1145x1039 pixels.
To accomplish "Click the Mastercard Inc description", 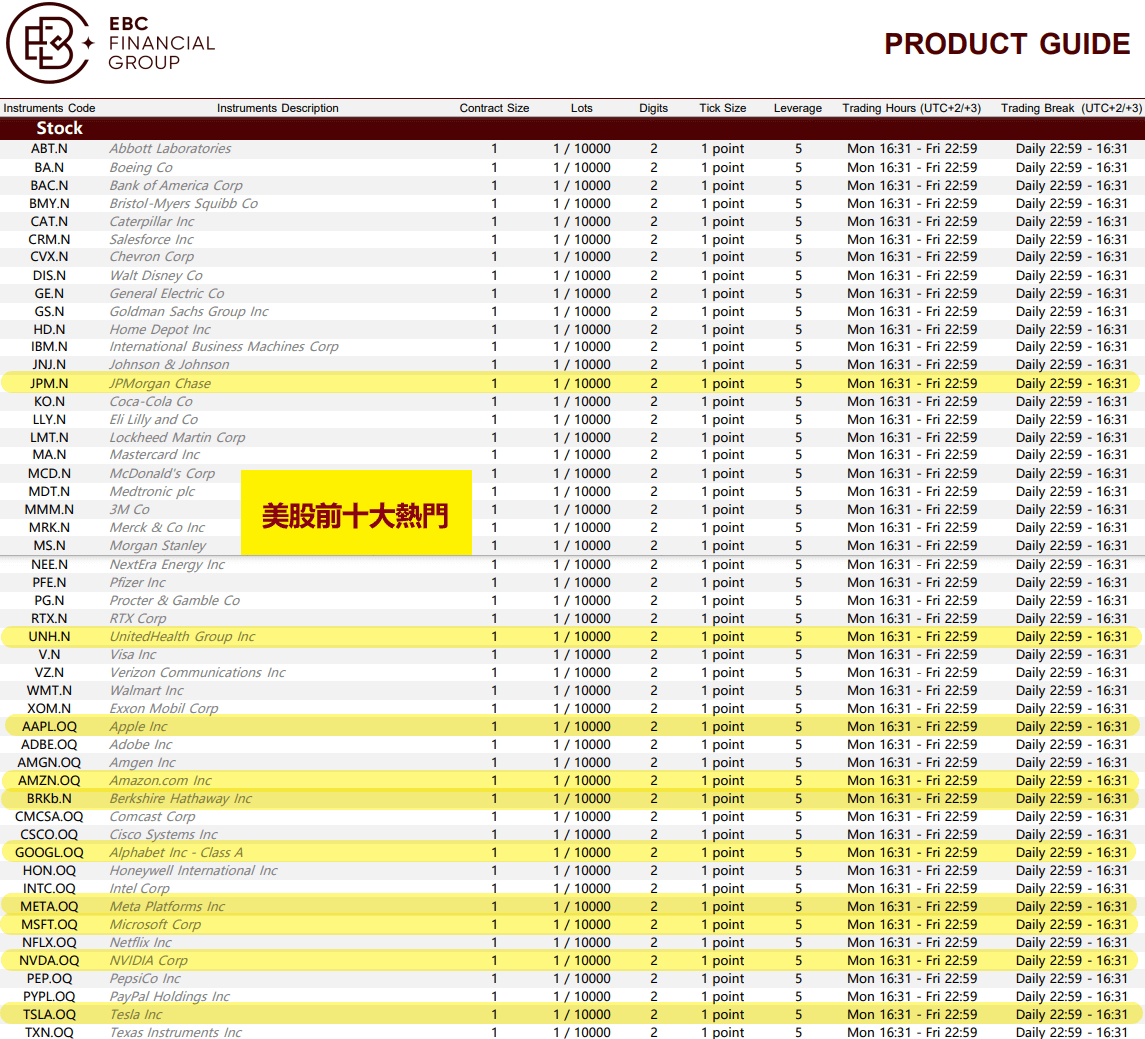I will (155, 455).
